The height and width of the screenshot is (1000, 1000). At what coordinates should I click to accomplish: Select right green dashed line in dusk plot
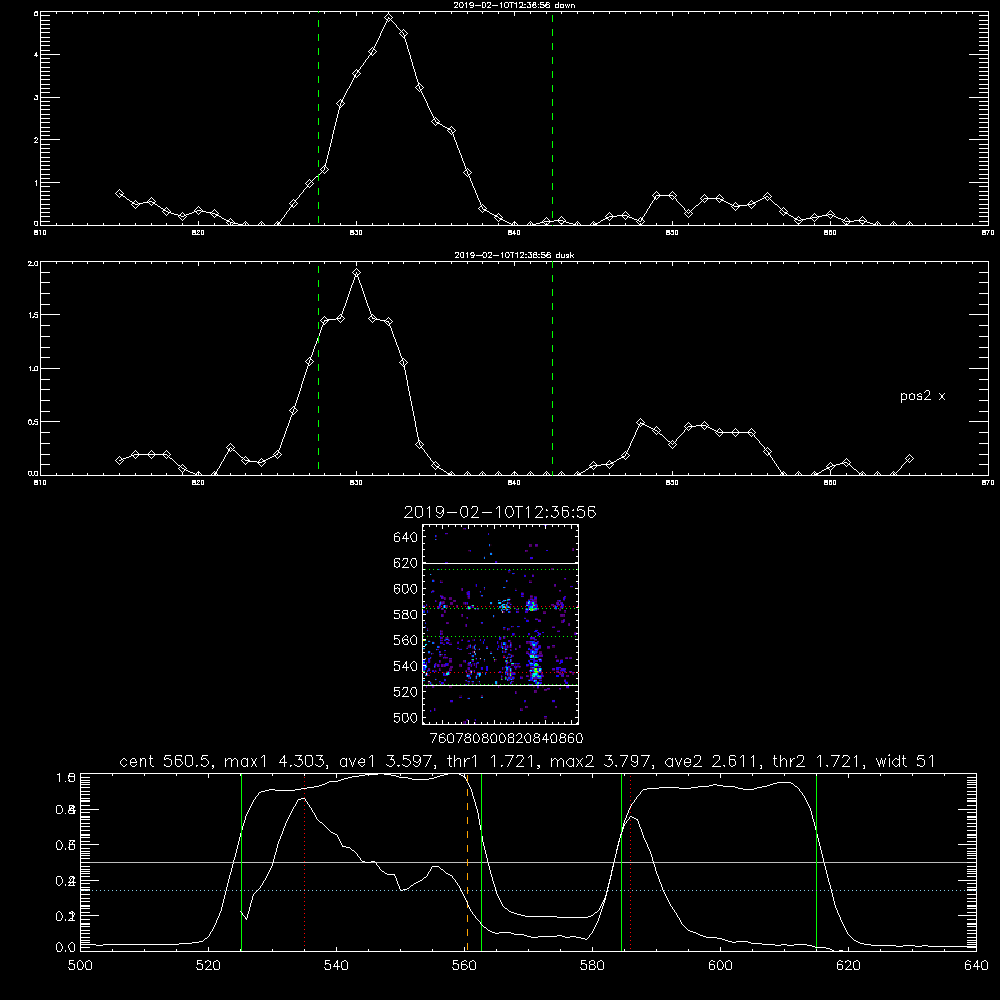pos(552,369)
